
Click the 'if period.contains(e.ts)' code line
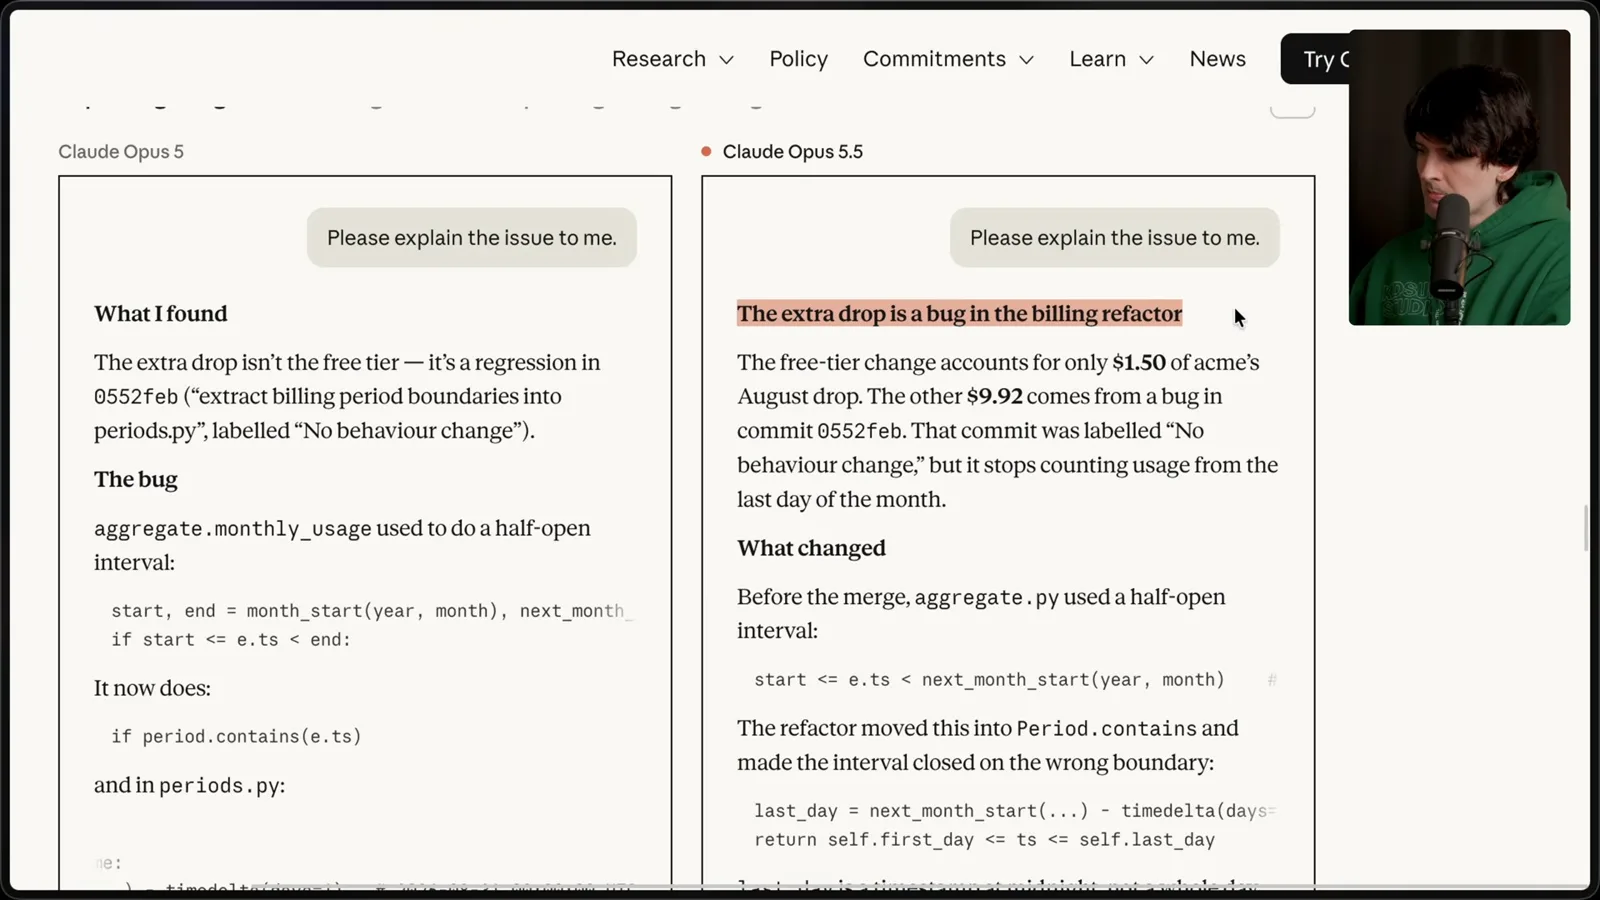(236, 736)
